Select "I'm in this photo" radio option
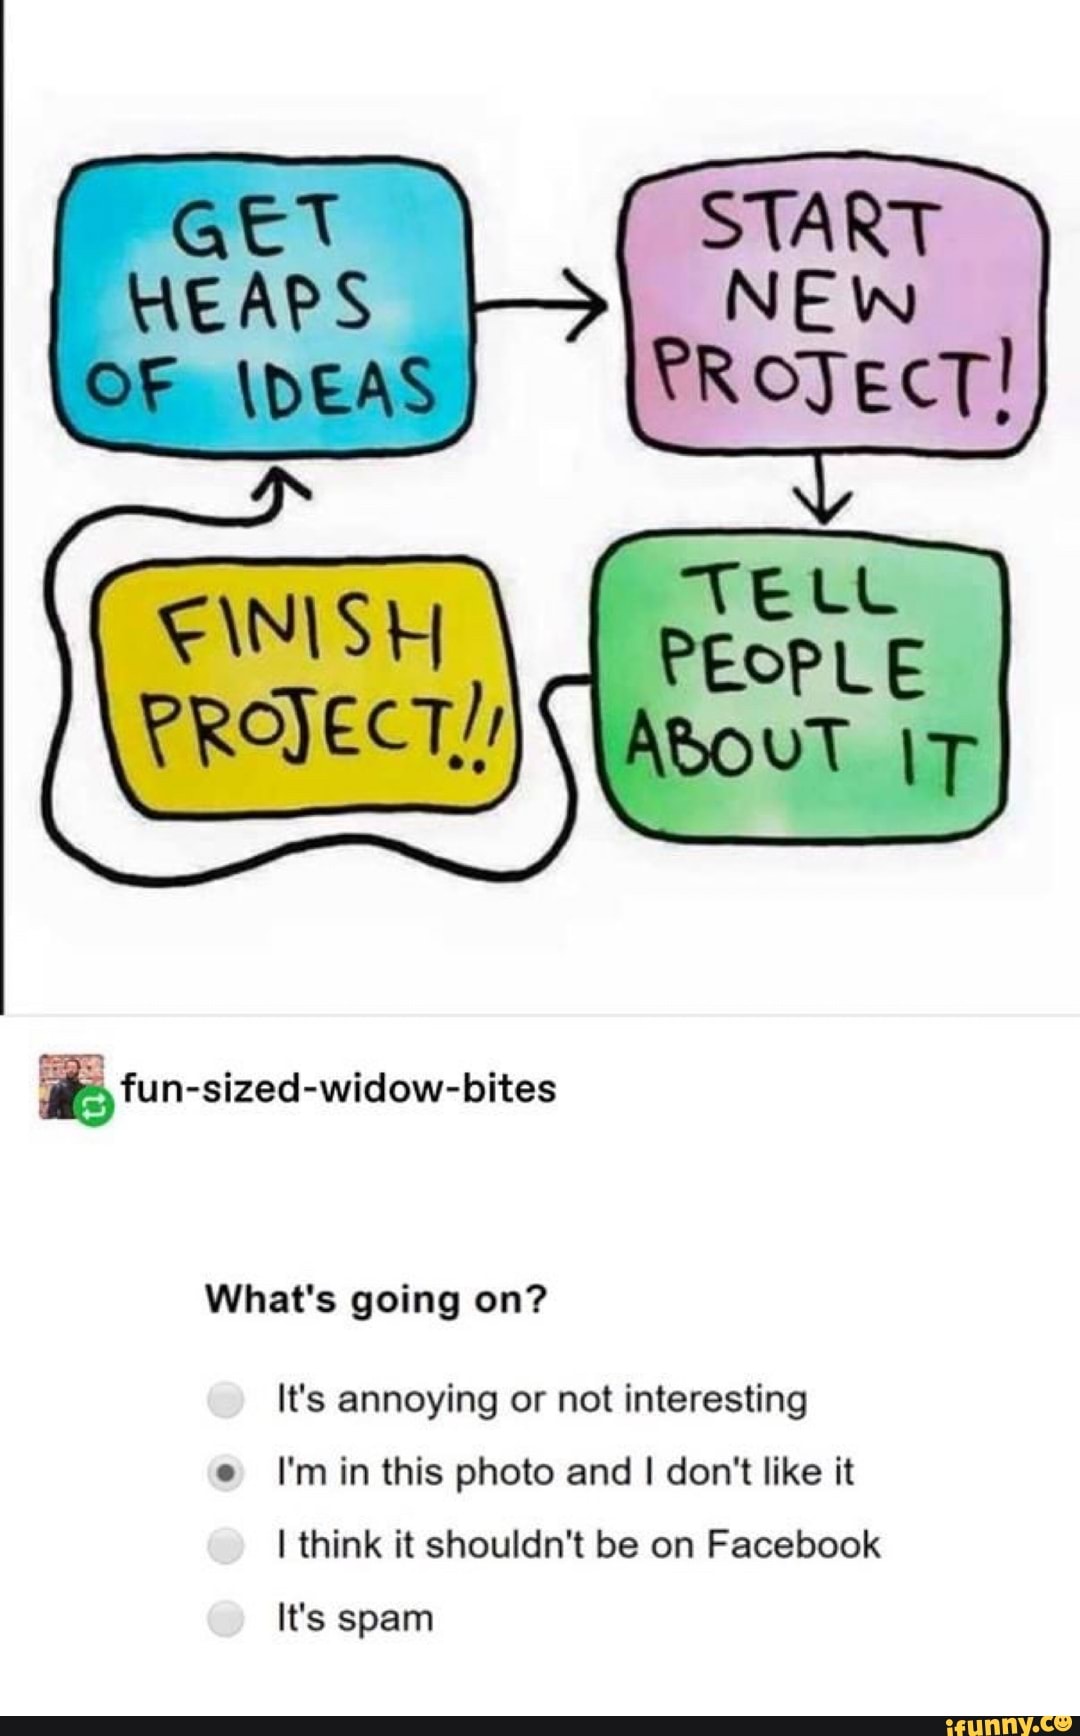Screen dimensions: 1080x1736 [226, 1473]
